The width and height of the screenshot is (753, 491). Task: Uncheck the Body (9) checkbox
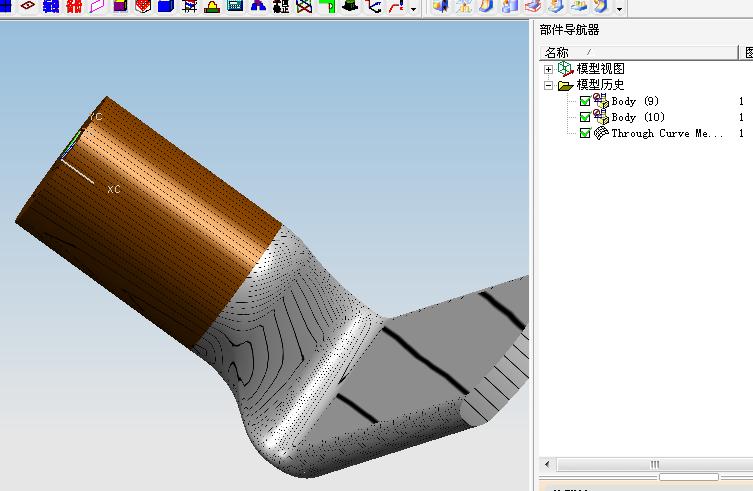585,101
